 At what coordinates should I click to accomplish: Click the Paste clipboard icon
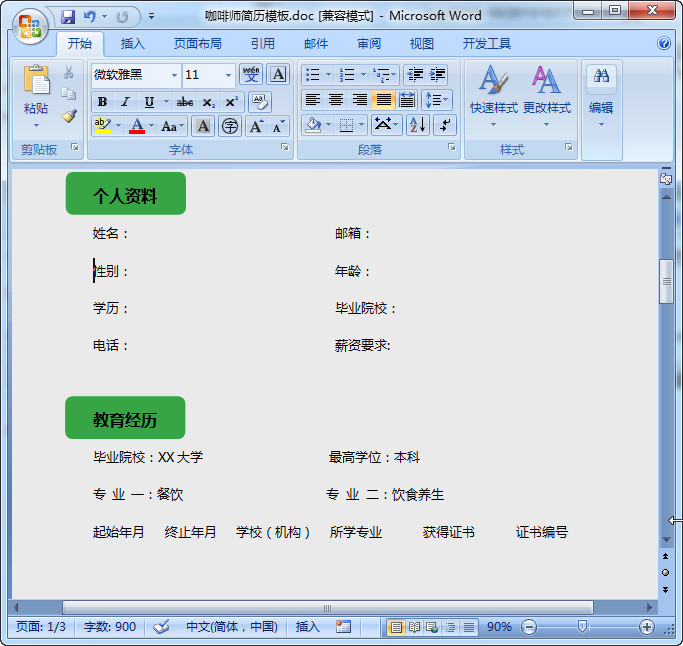(36, 79)
